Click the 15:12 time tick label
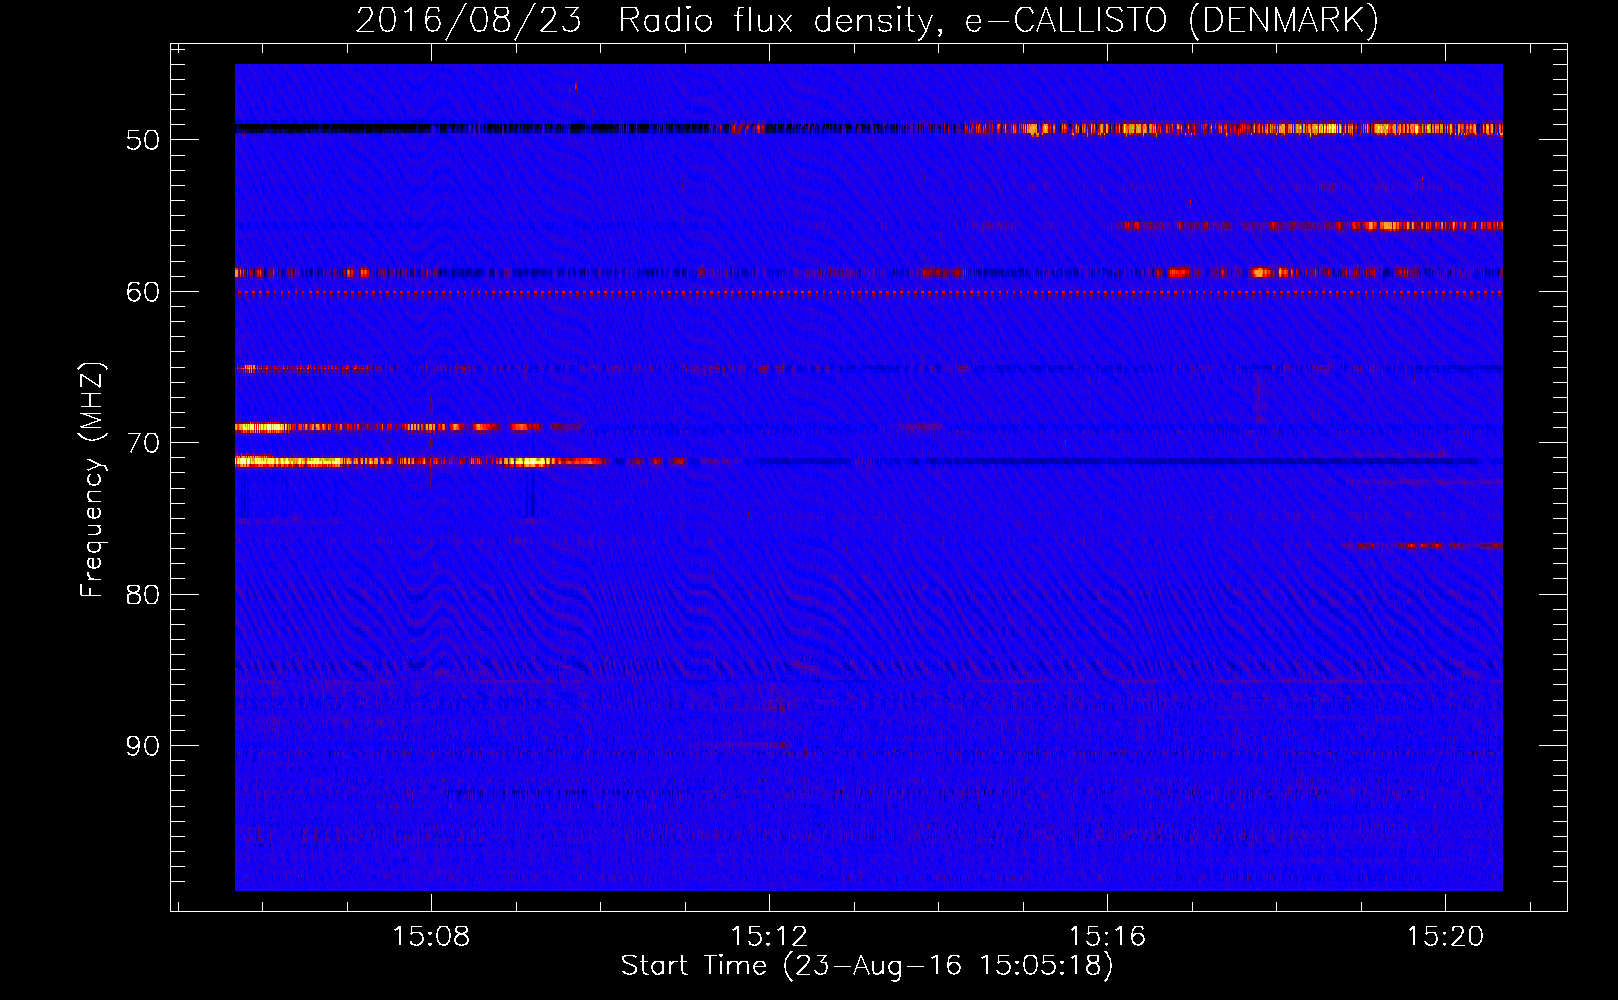Viewport: 1618px width, 1000px height. click(769, 937)
